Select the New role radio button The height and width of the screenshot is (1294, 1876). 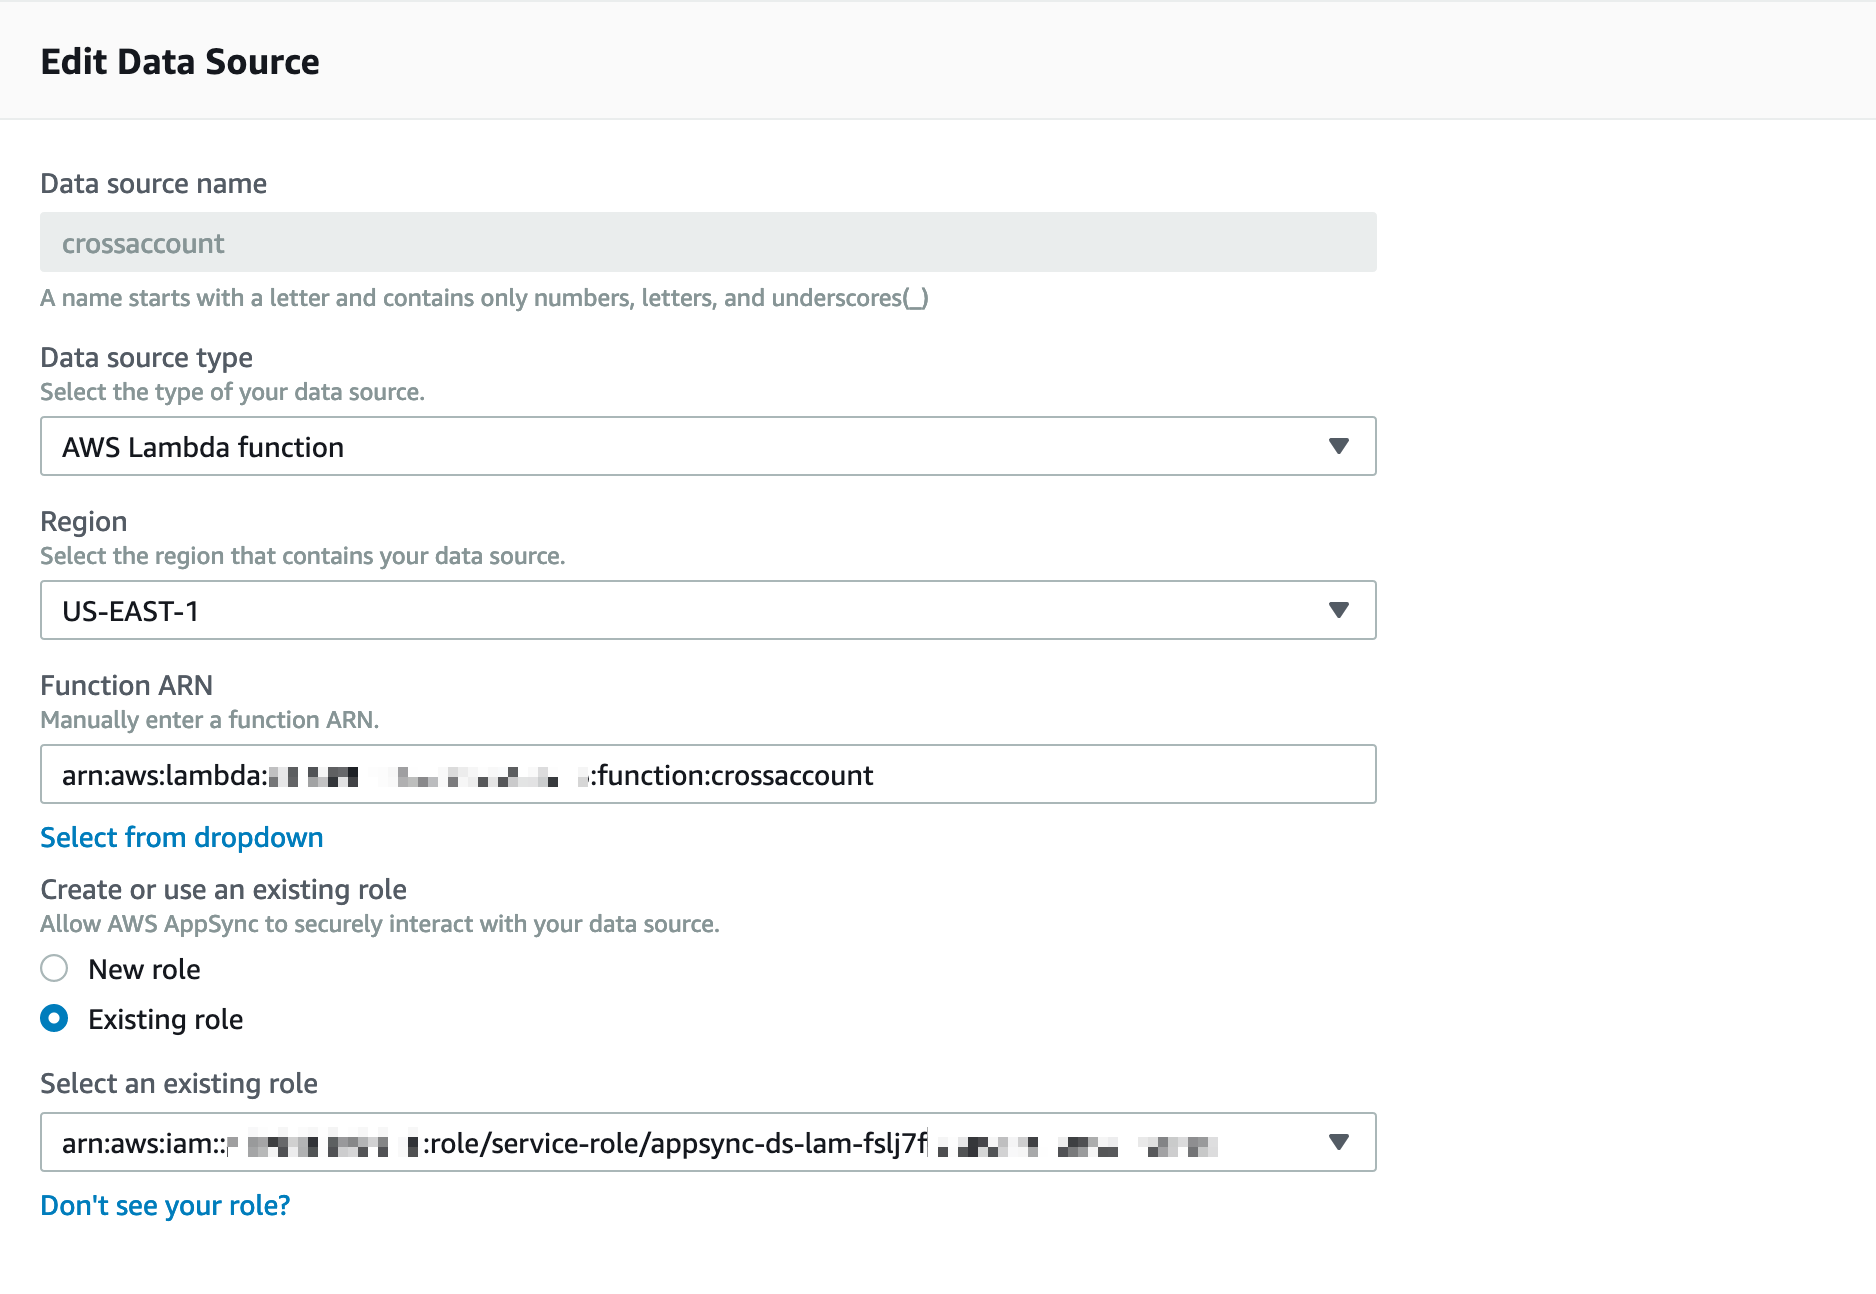[x=54, y=968]
